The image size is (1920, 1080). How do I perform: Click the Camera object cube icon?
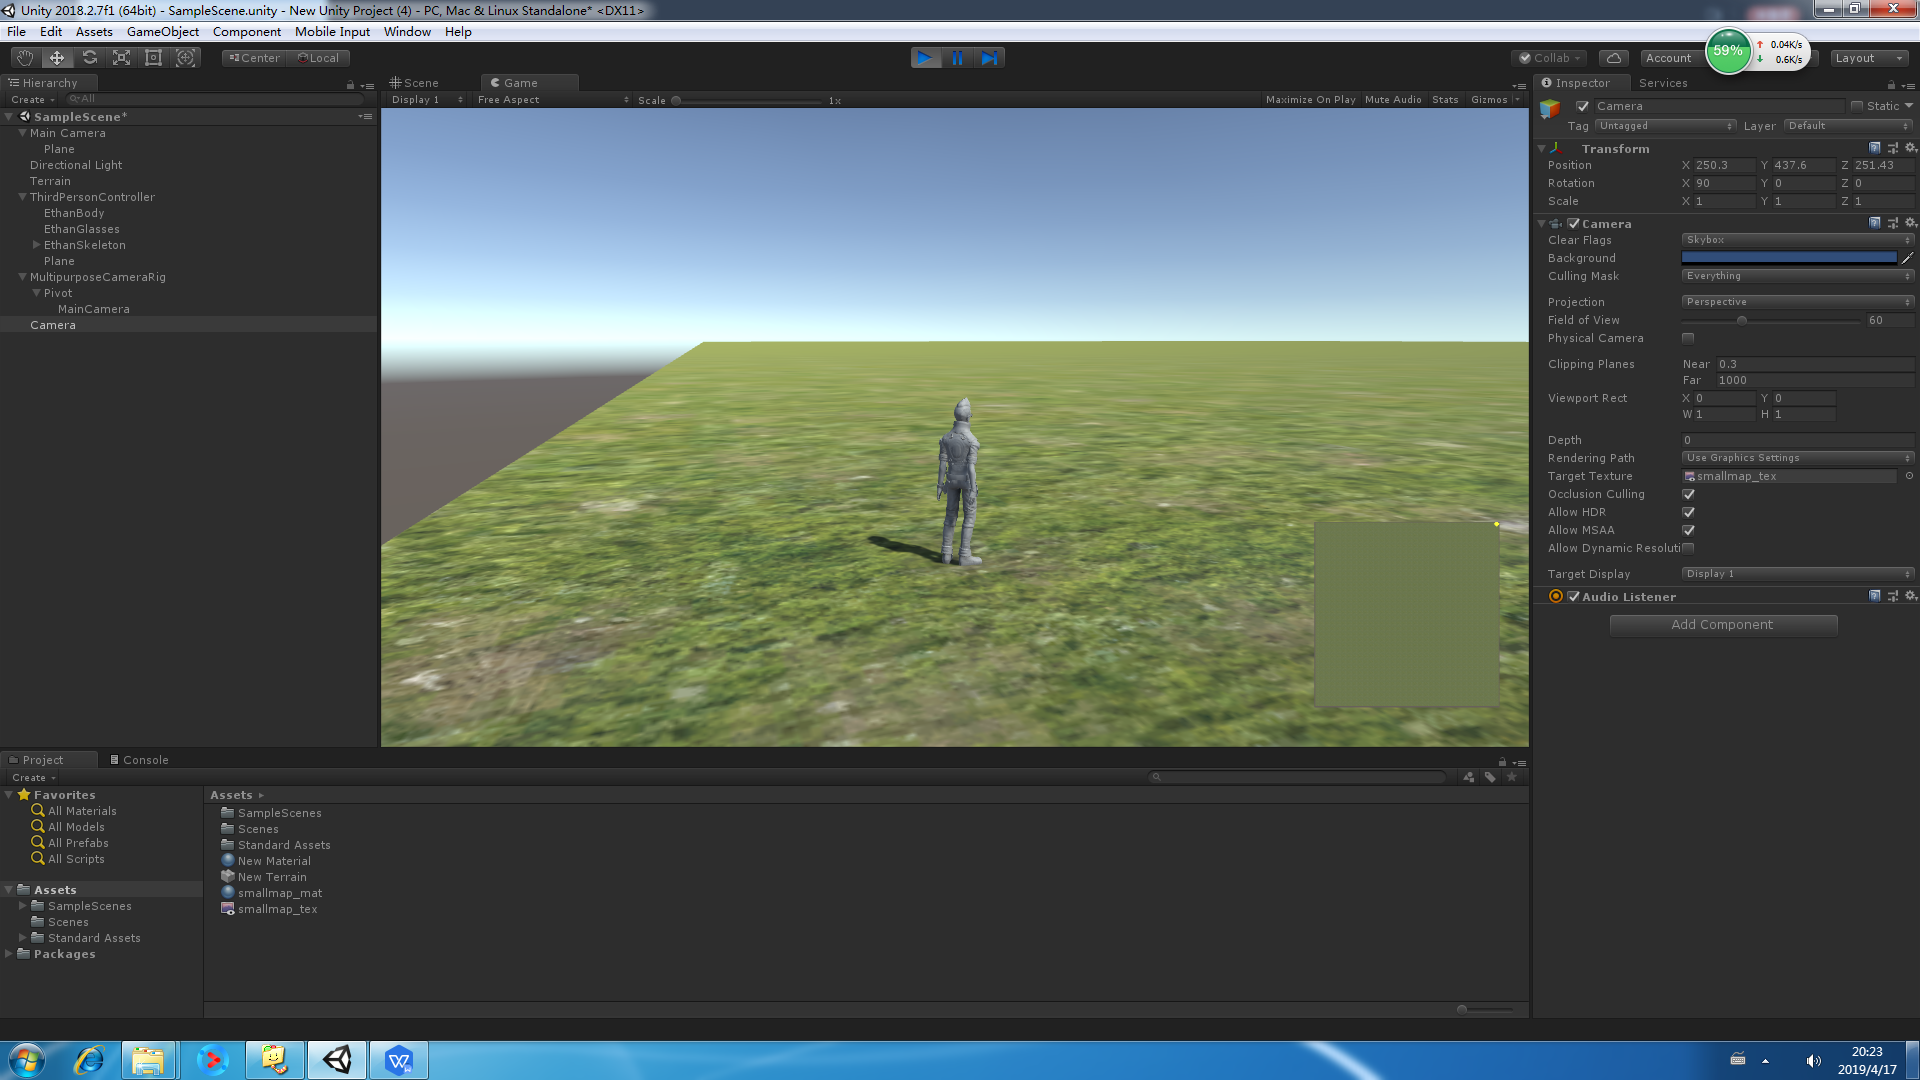tap(1550, 108)
